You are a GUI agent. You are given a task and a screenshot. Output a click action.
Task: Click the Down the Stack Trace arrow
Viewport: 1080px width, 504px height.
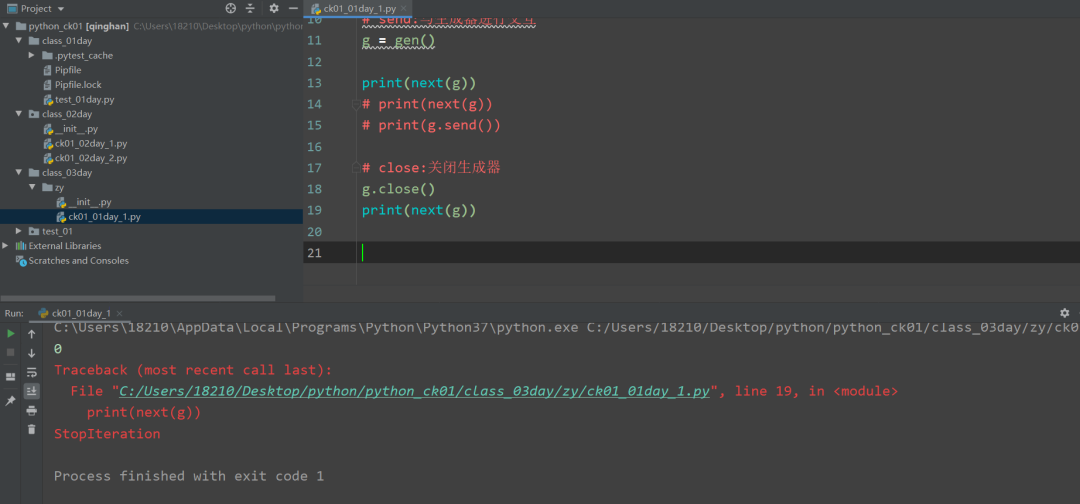[32, 353]
